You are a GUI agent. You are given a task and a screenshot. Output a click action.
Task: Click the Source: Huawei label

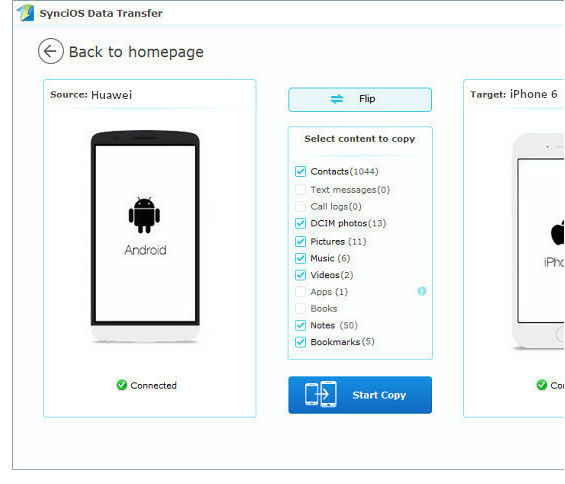tap(91, 95)
